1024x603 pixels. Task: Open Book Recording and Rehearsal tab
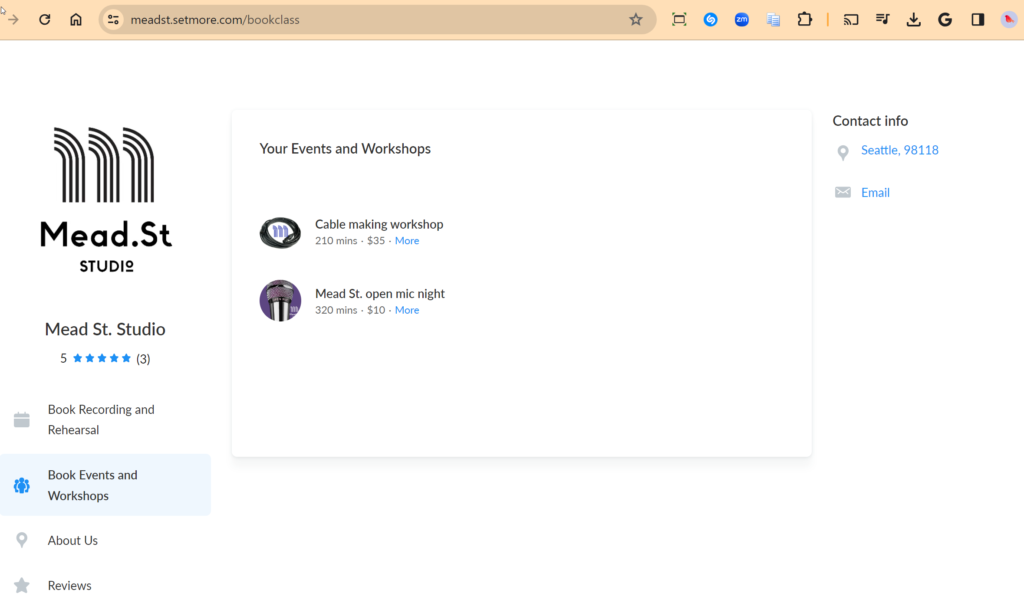tap(101, 419)
